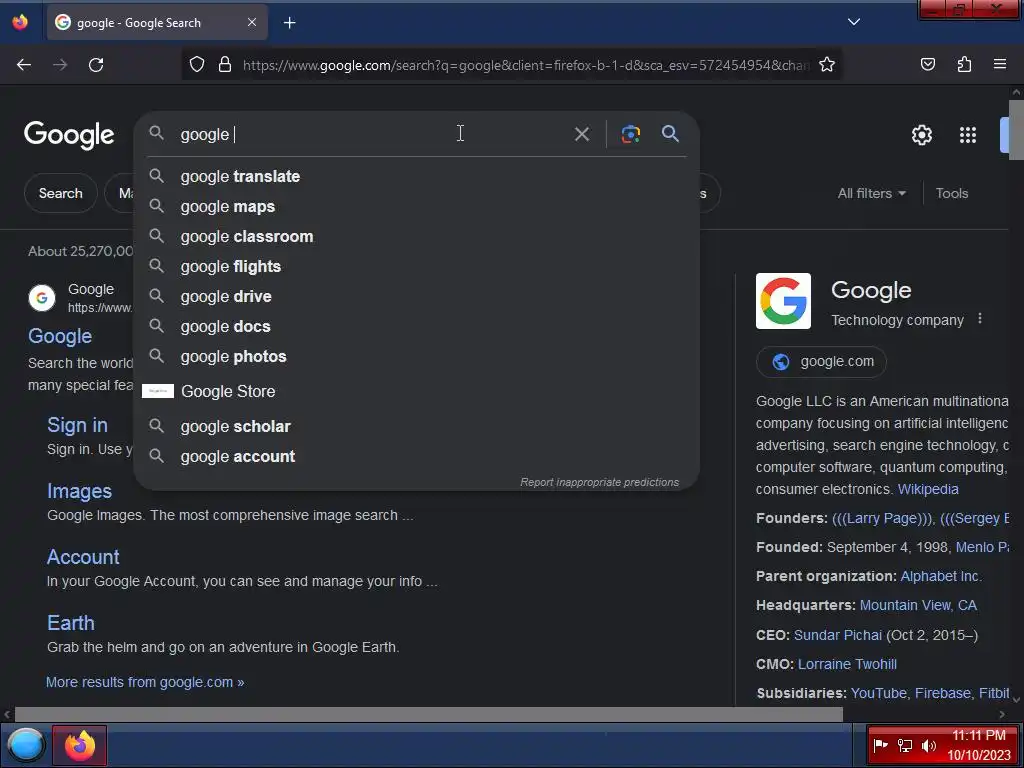Viewport: 1024px width, 768px height.
Task: Bookmark this page with the star icon
Action: pos(827,64)
